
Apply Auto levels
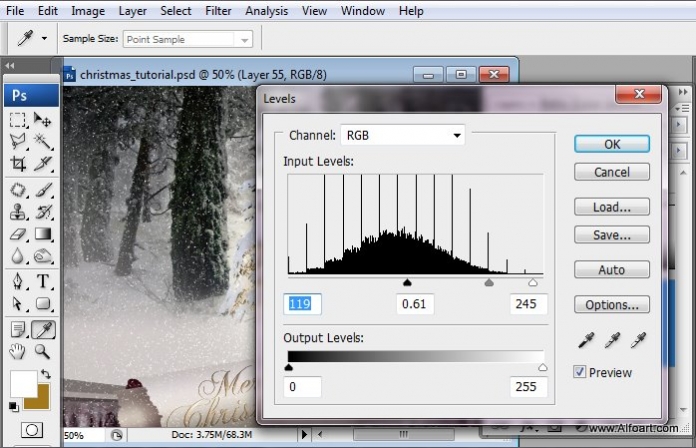click(612, 270)
